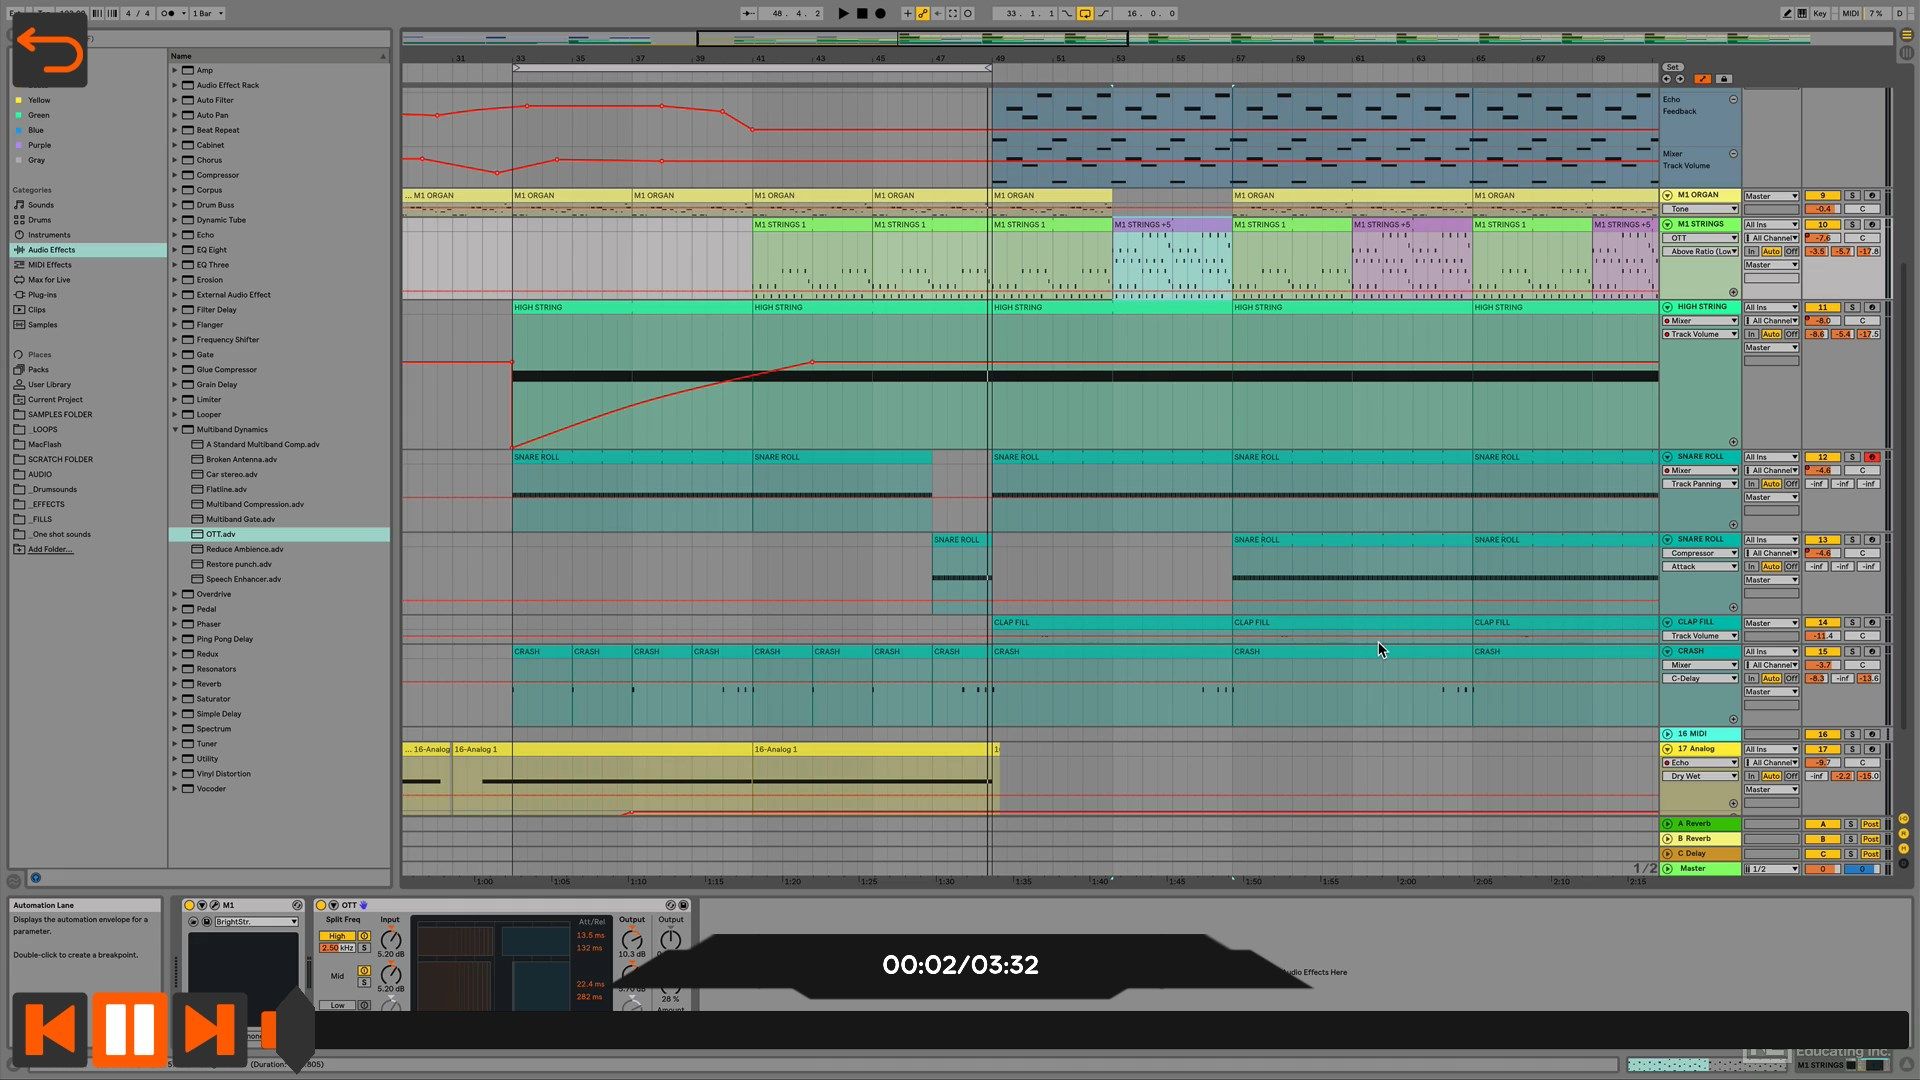Click the Arrangement Record button
This screenshot has height=1080, width=1920.
tap(880, 13)
